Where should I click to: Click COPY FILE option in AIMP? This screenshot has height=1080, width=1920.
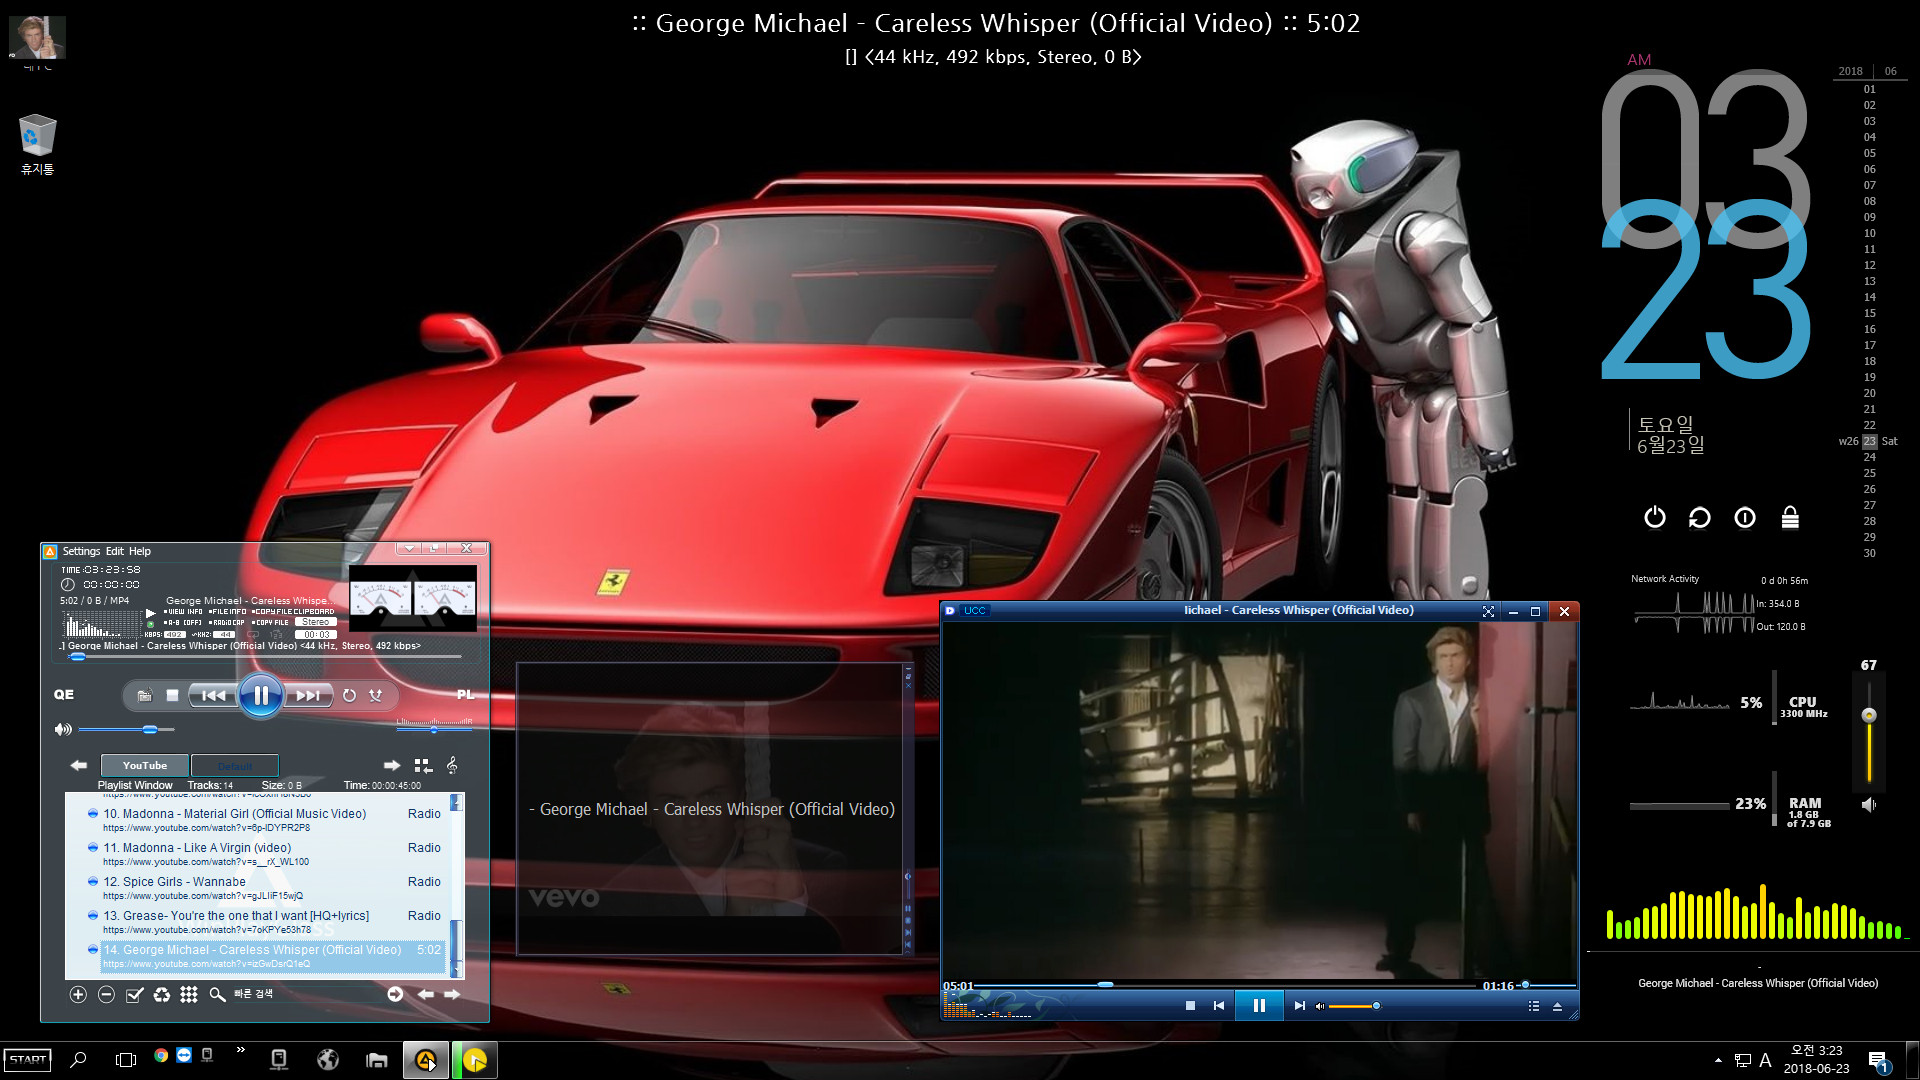[x=270, y=622]
